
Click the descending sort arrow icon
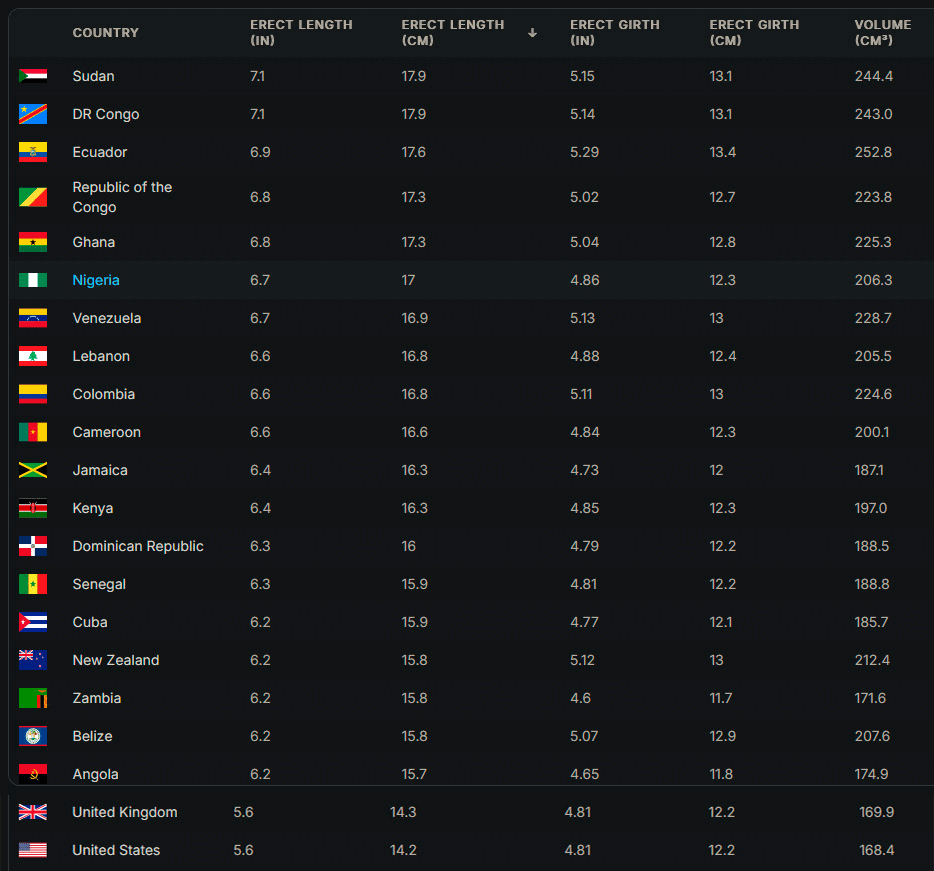pos(533,33)
